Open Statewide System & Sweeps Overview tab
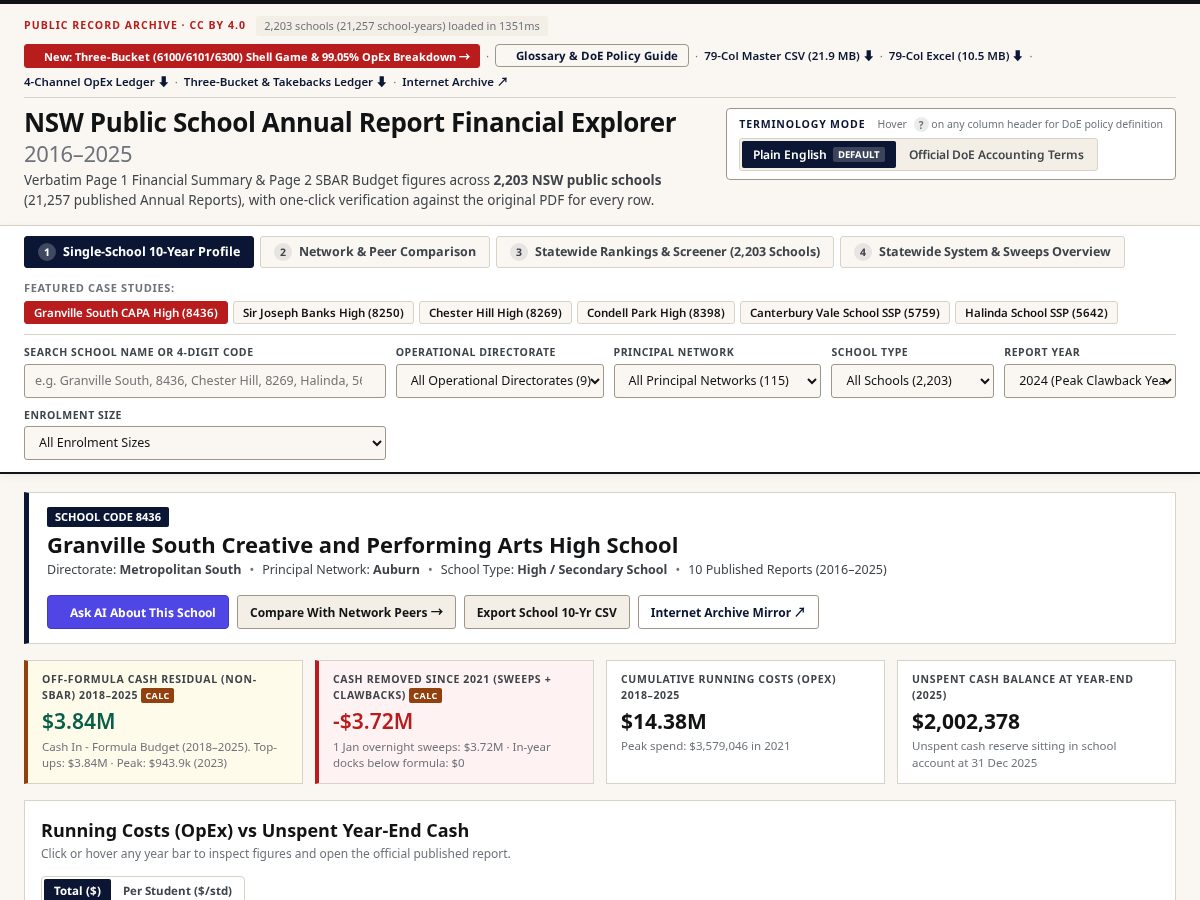The height and width of the screenshot is (900, 1200). [x=982, y=252]
